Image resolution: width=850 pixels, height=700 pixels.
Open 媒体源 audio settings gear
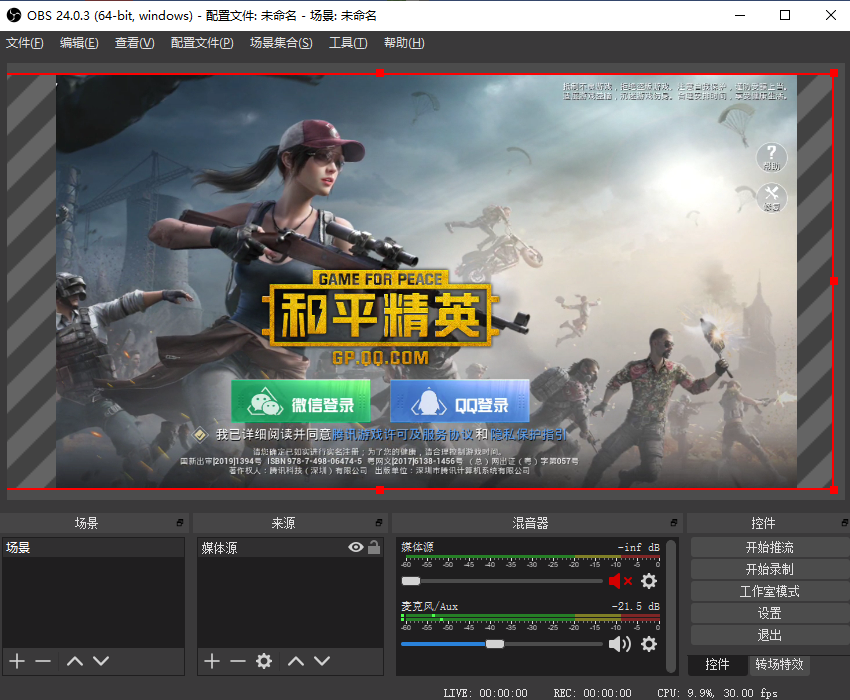(649, 581)
